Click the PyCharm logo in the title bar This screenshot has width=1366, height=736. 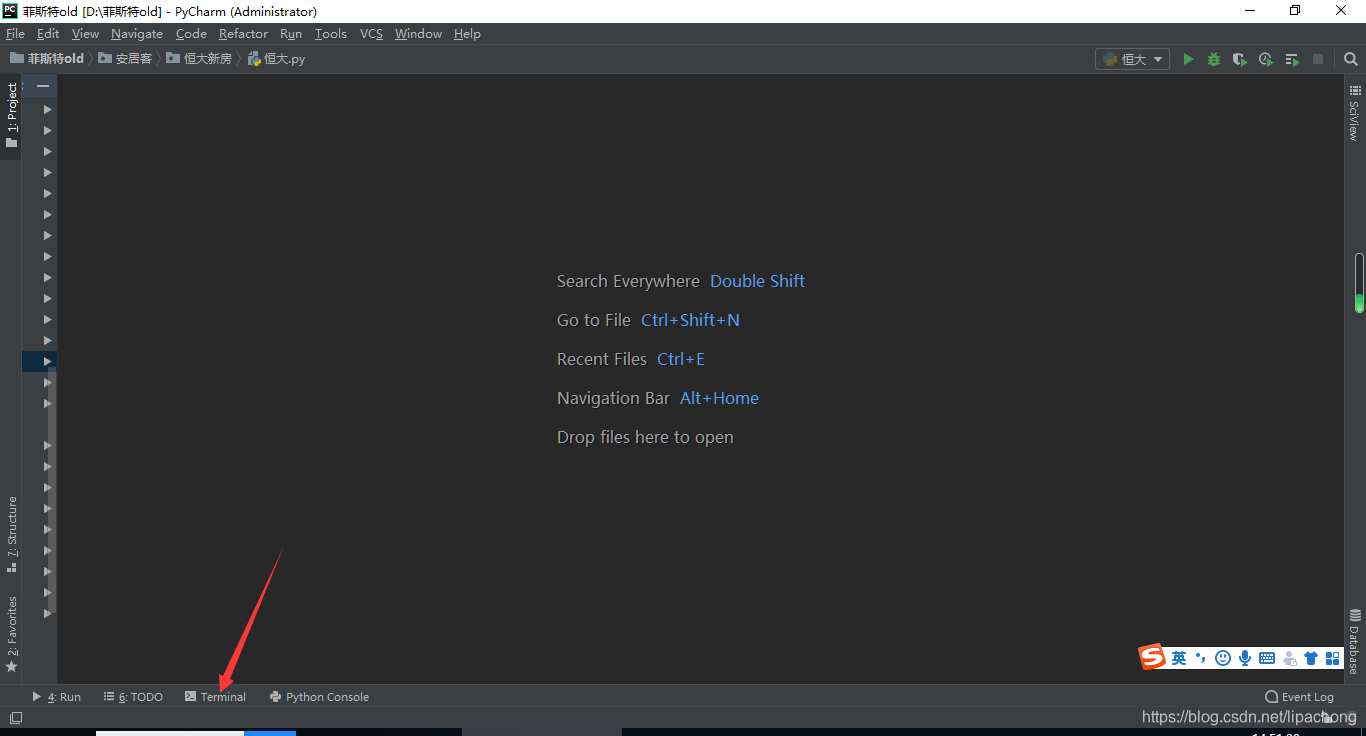coord(10,11)
